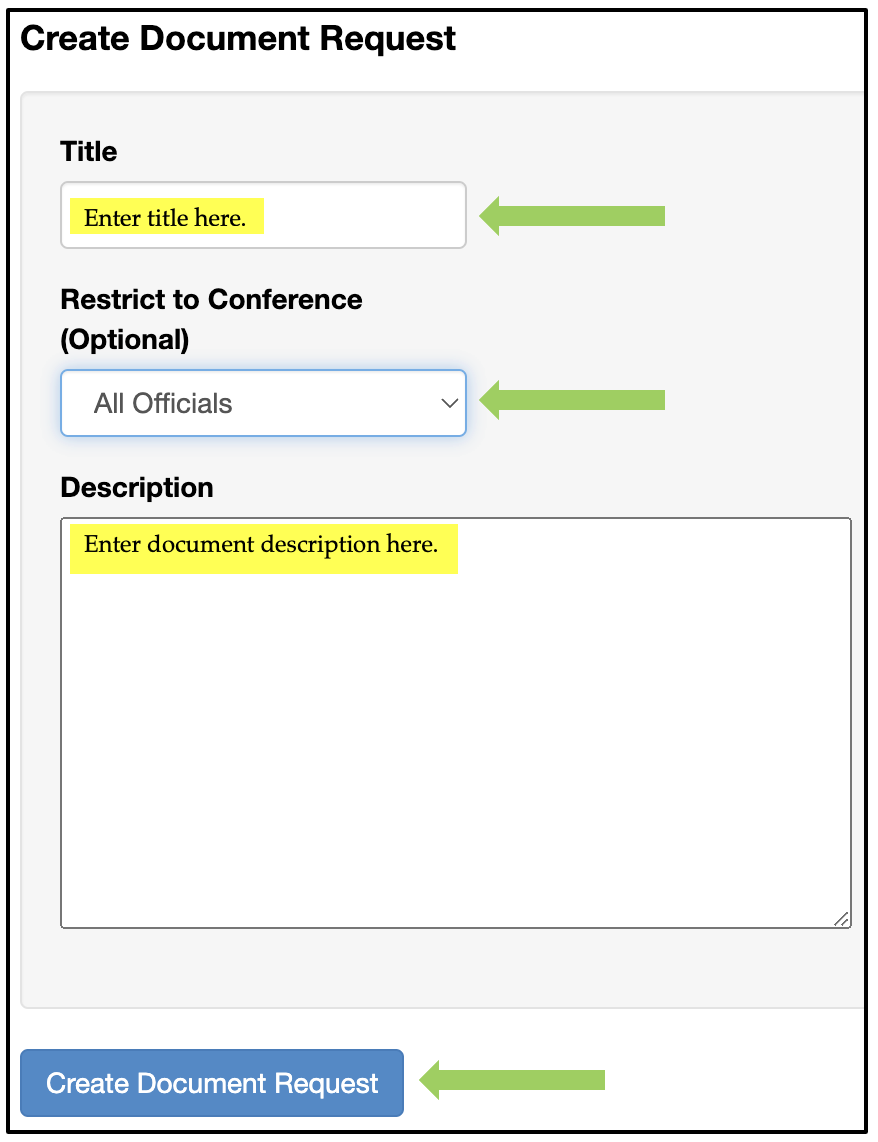Click the Restrict to Conference label

[x=211, y=299]
